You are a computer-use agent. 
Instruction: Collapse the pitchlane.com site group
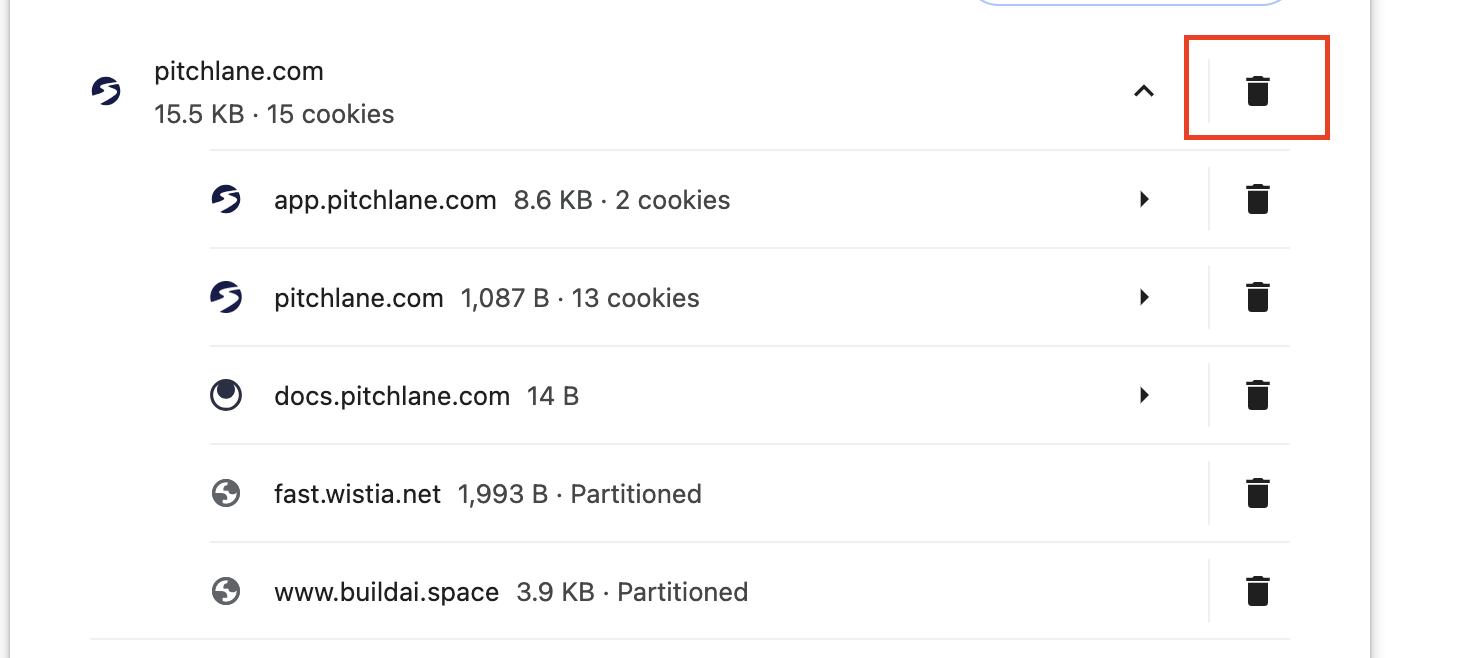pos(1143,91)
